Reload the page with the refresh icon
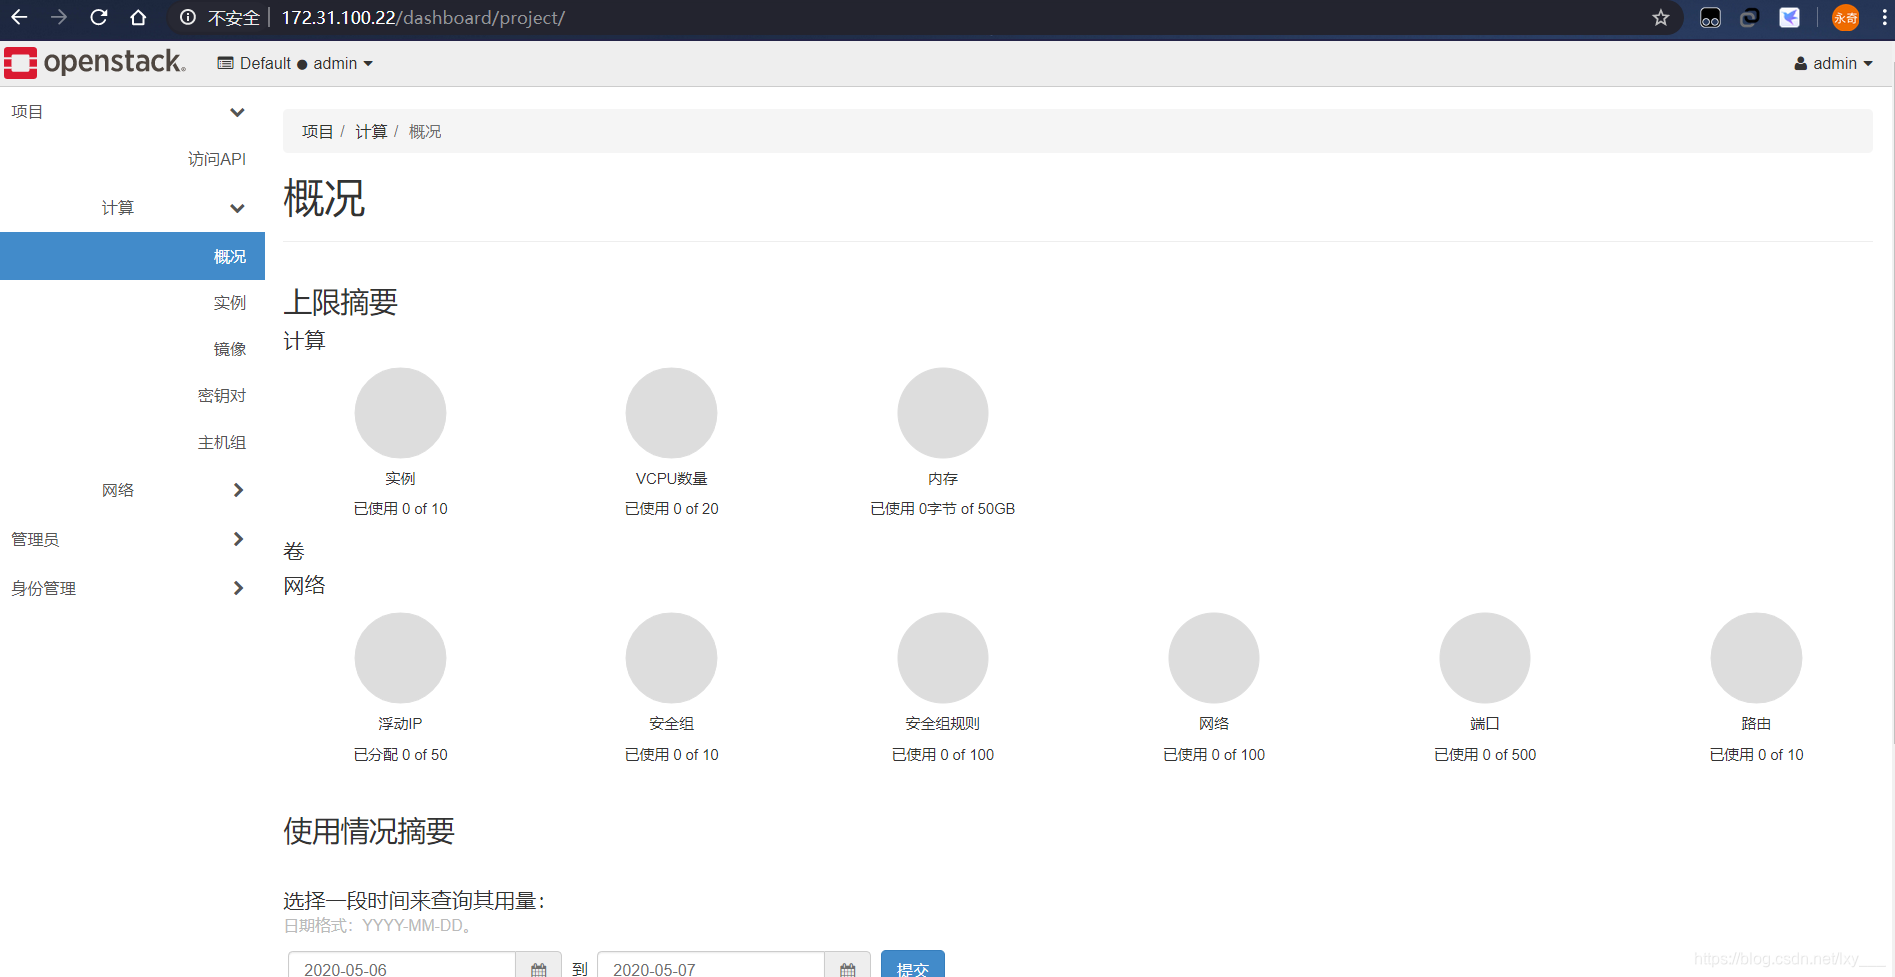The height and width of the screenshot is (977, 1895). click(98, 17)
